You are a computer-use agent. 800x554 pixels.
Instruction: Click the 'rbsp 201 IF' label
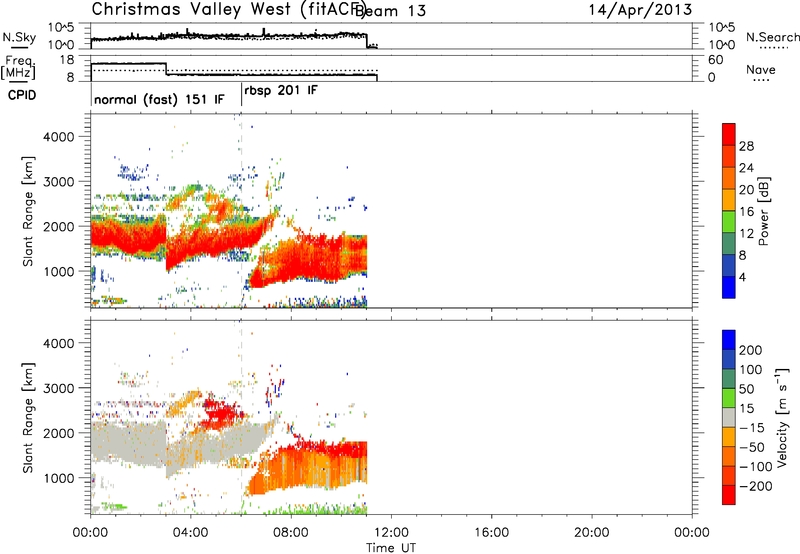tap(281, 91)
